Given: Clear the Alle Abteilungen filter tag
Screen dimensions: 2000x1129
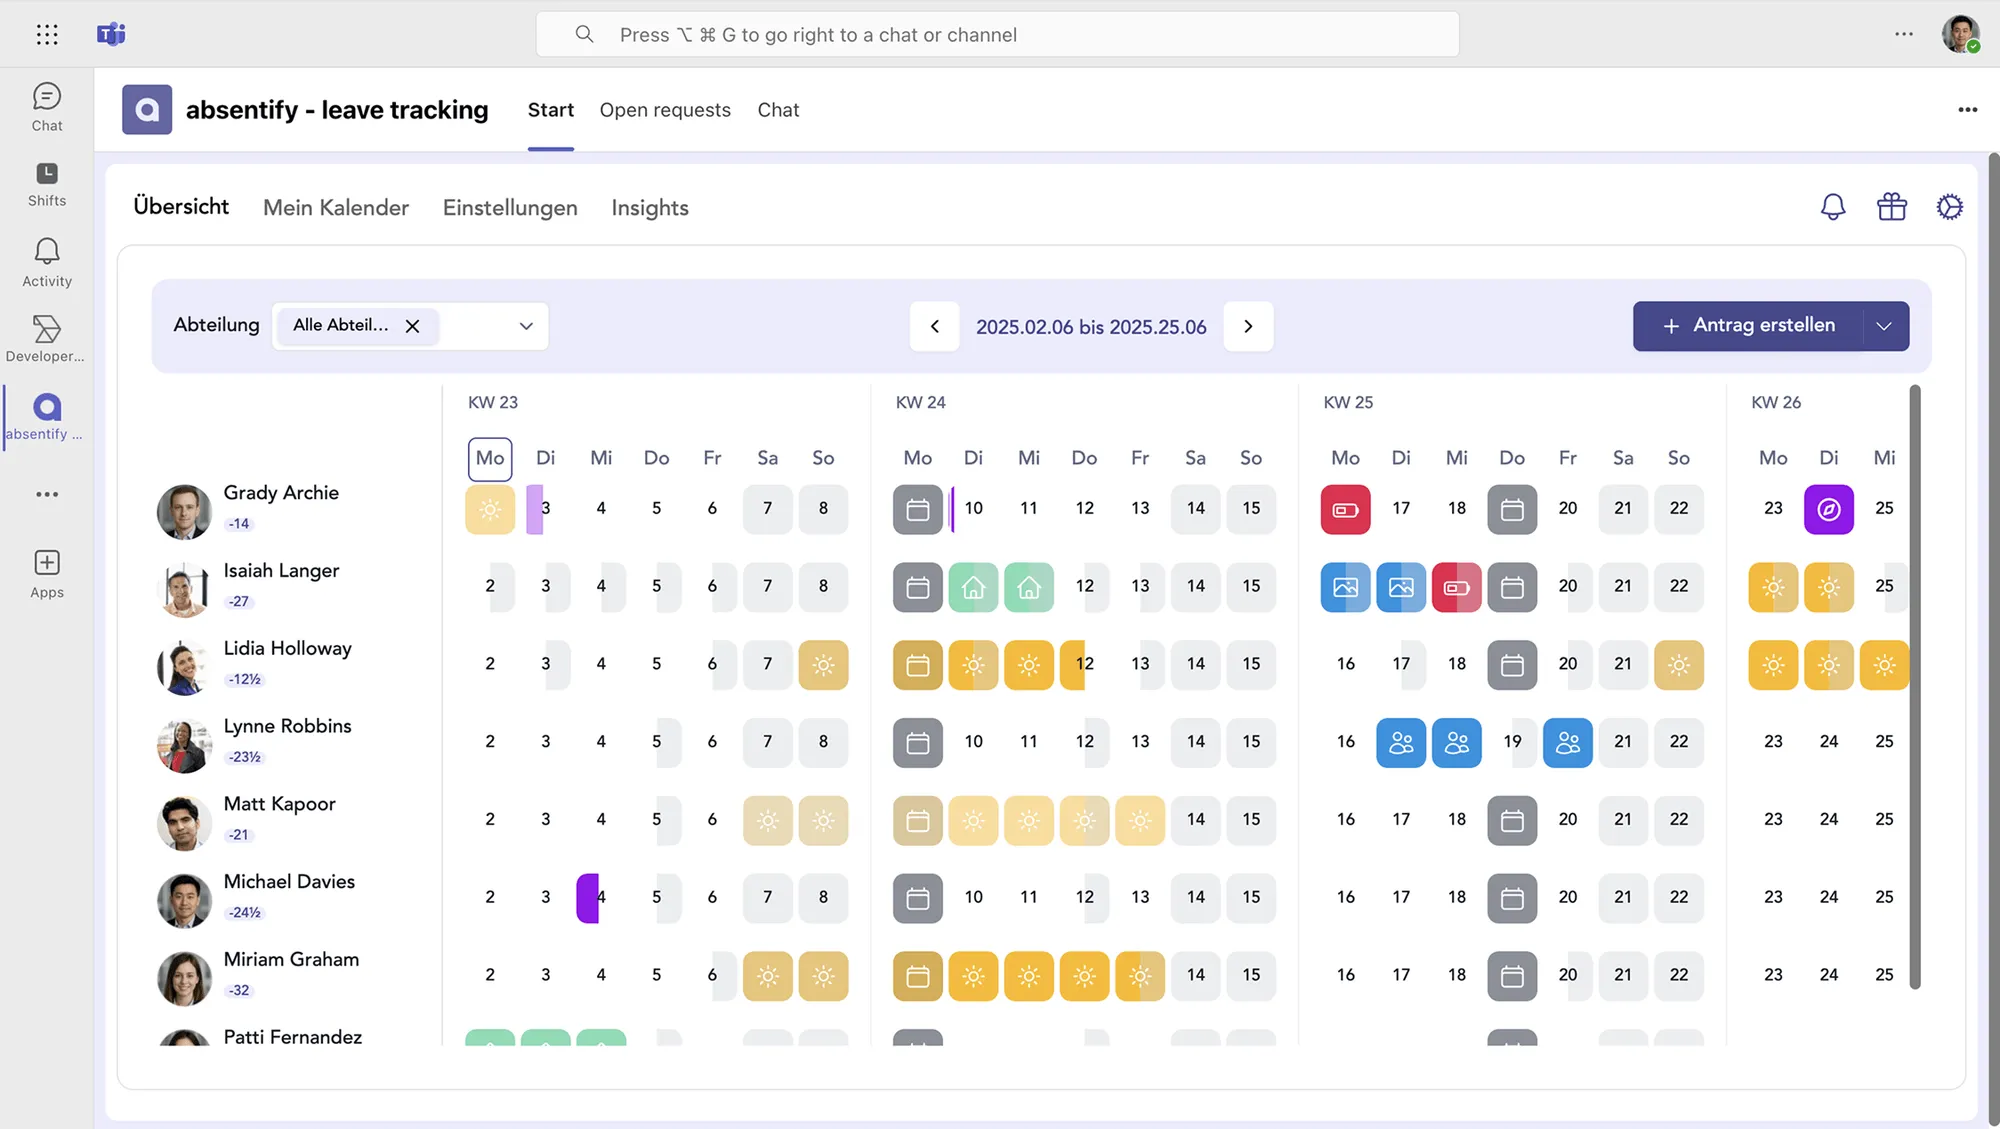Looking at the screenshot, I should pos(412,326).
